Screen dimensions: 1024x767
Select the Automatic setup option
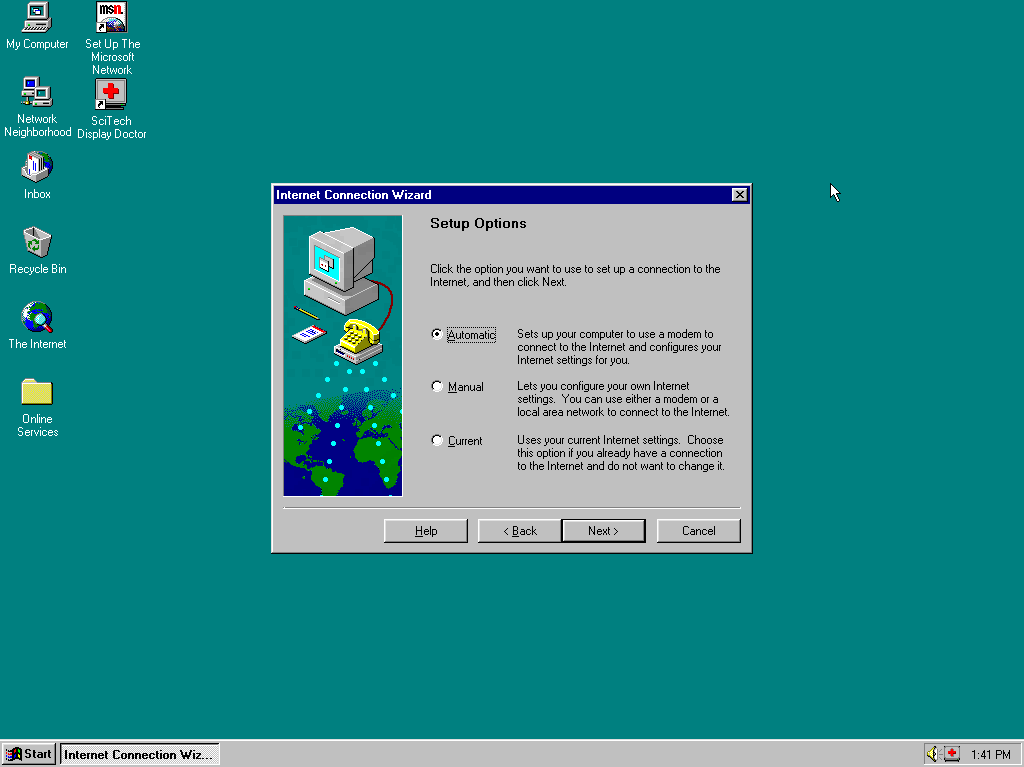[x=436, y=335]
